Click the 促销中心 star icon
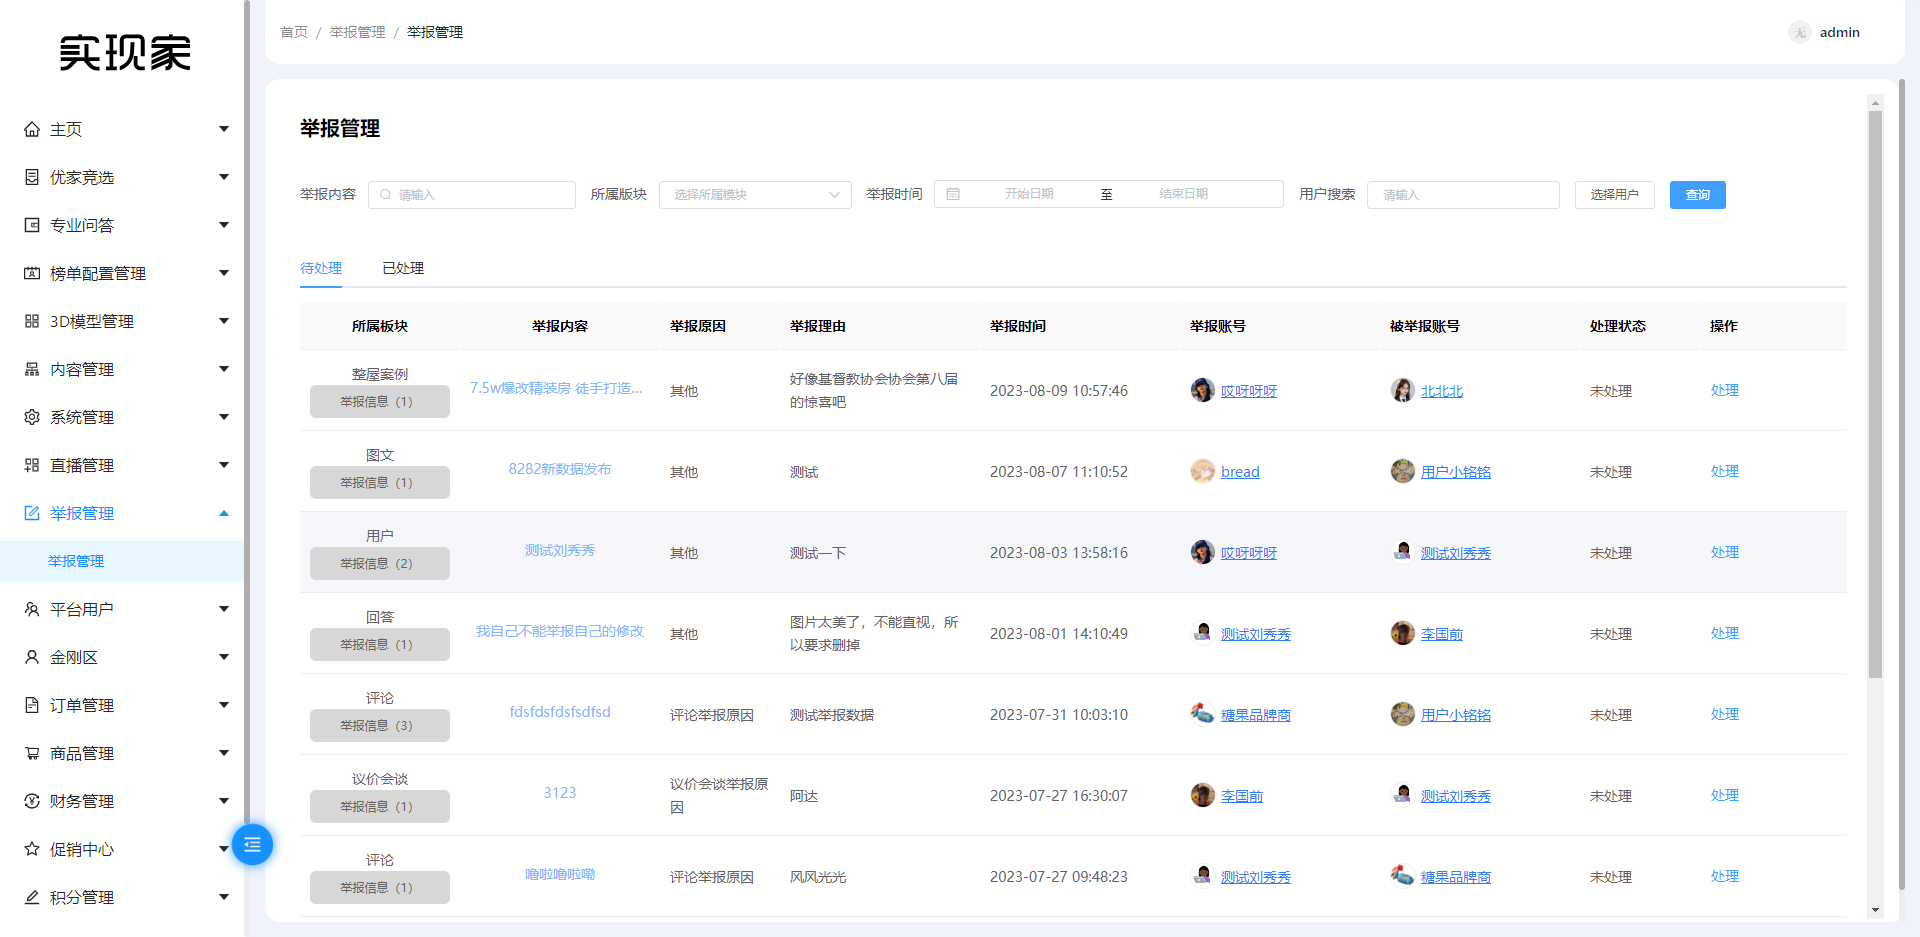 pyautogui.click(x=32, y=849)
